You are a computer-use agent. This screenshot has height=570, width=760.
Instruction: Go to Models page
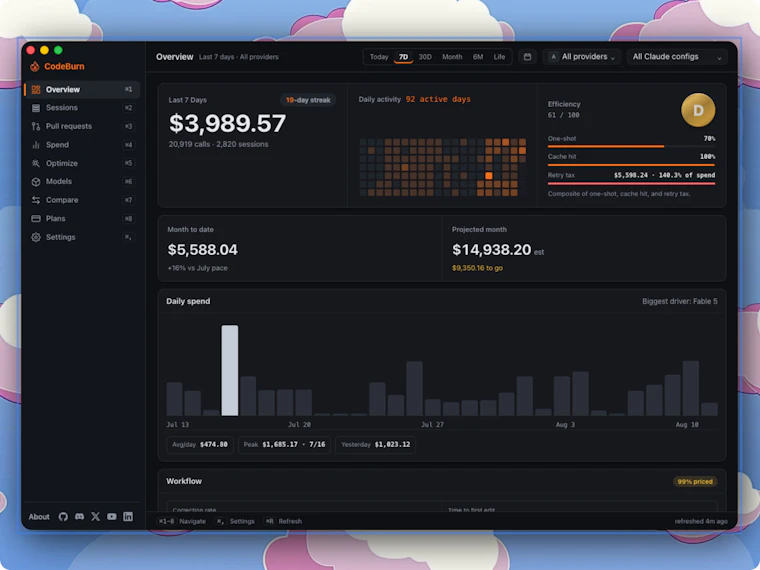click(82, 181)
